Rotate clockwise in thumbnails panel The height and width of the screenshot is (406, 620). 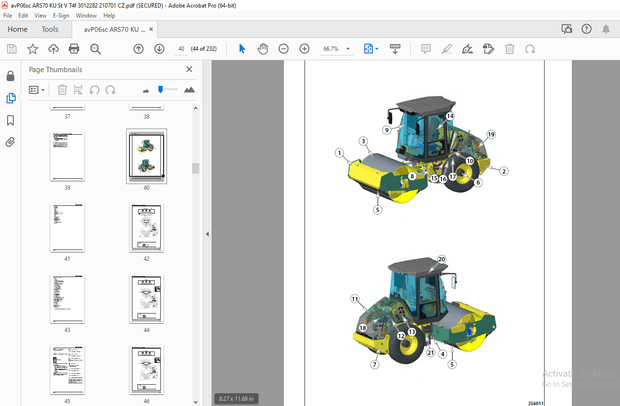[110, 90]
